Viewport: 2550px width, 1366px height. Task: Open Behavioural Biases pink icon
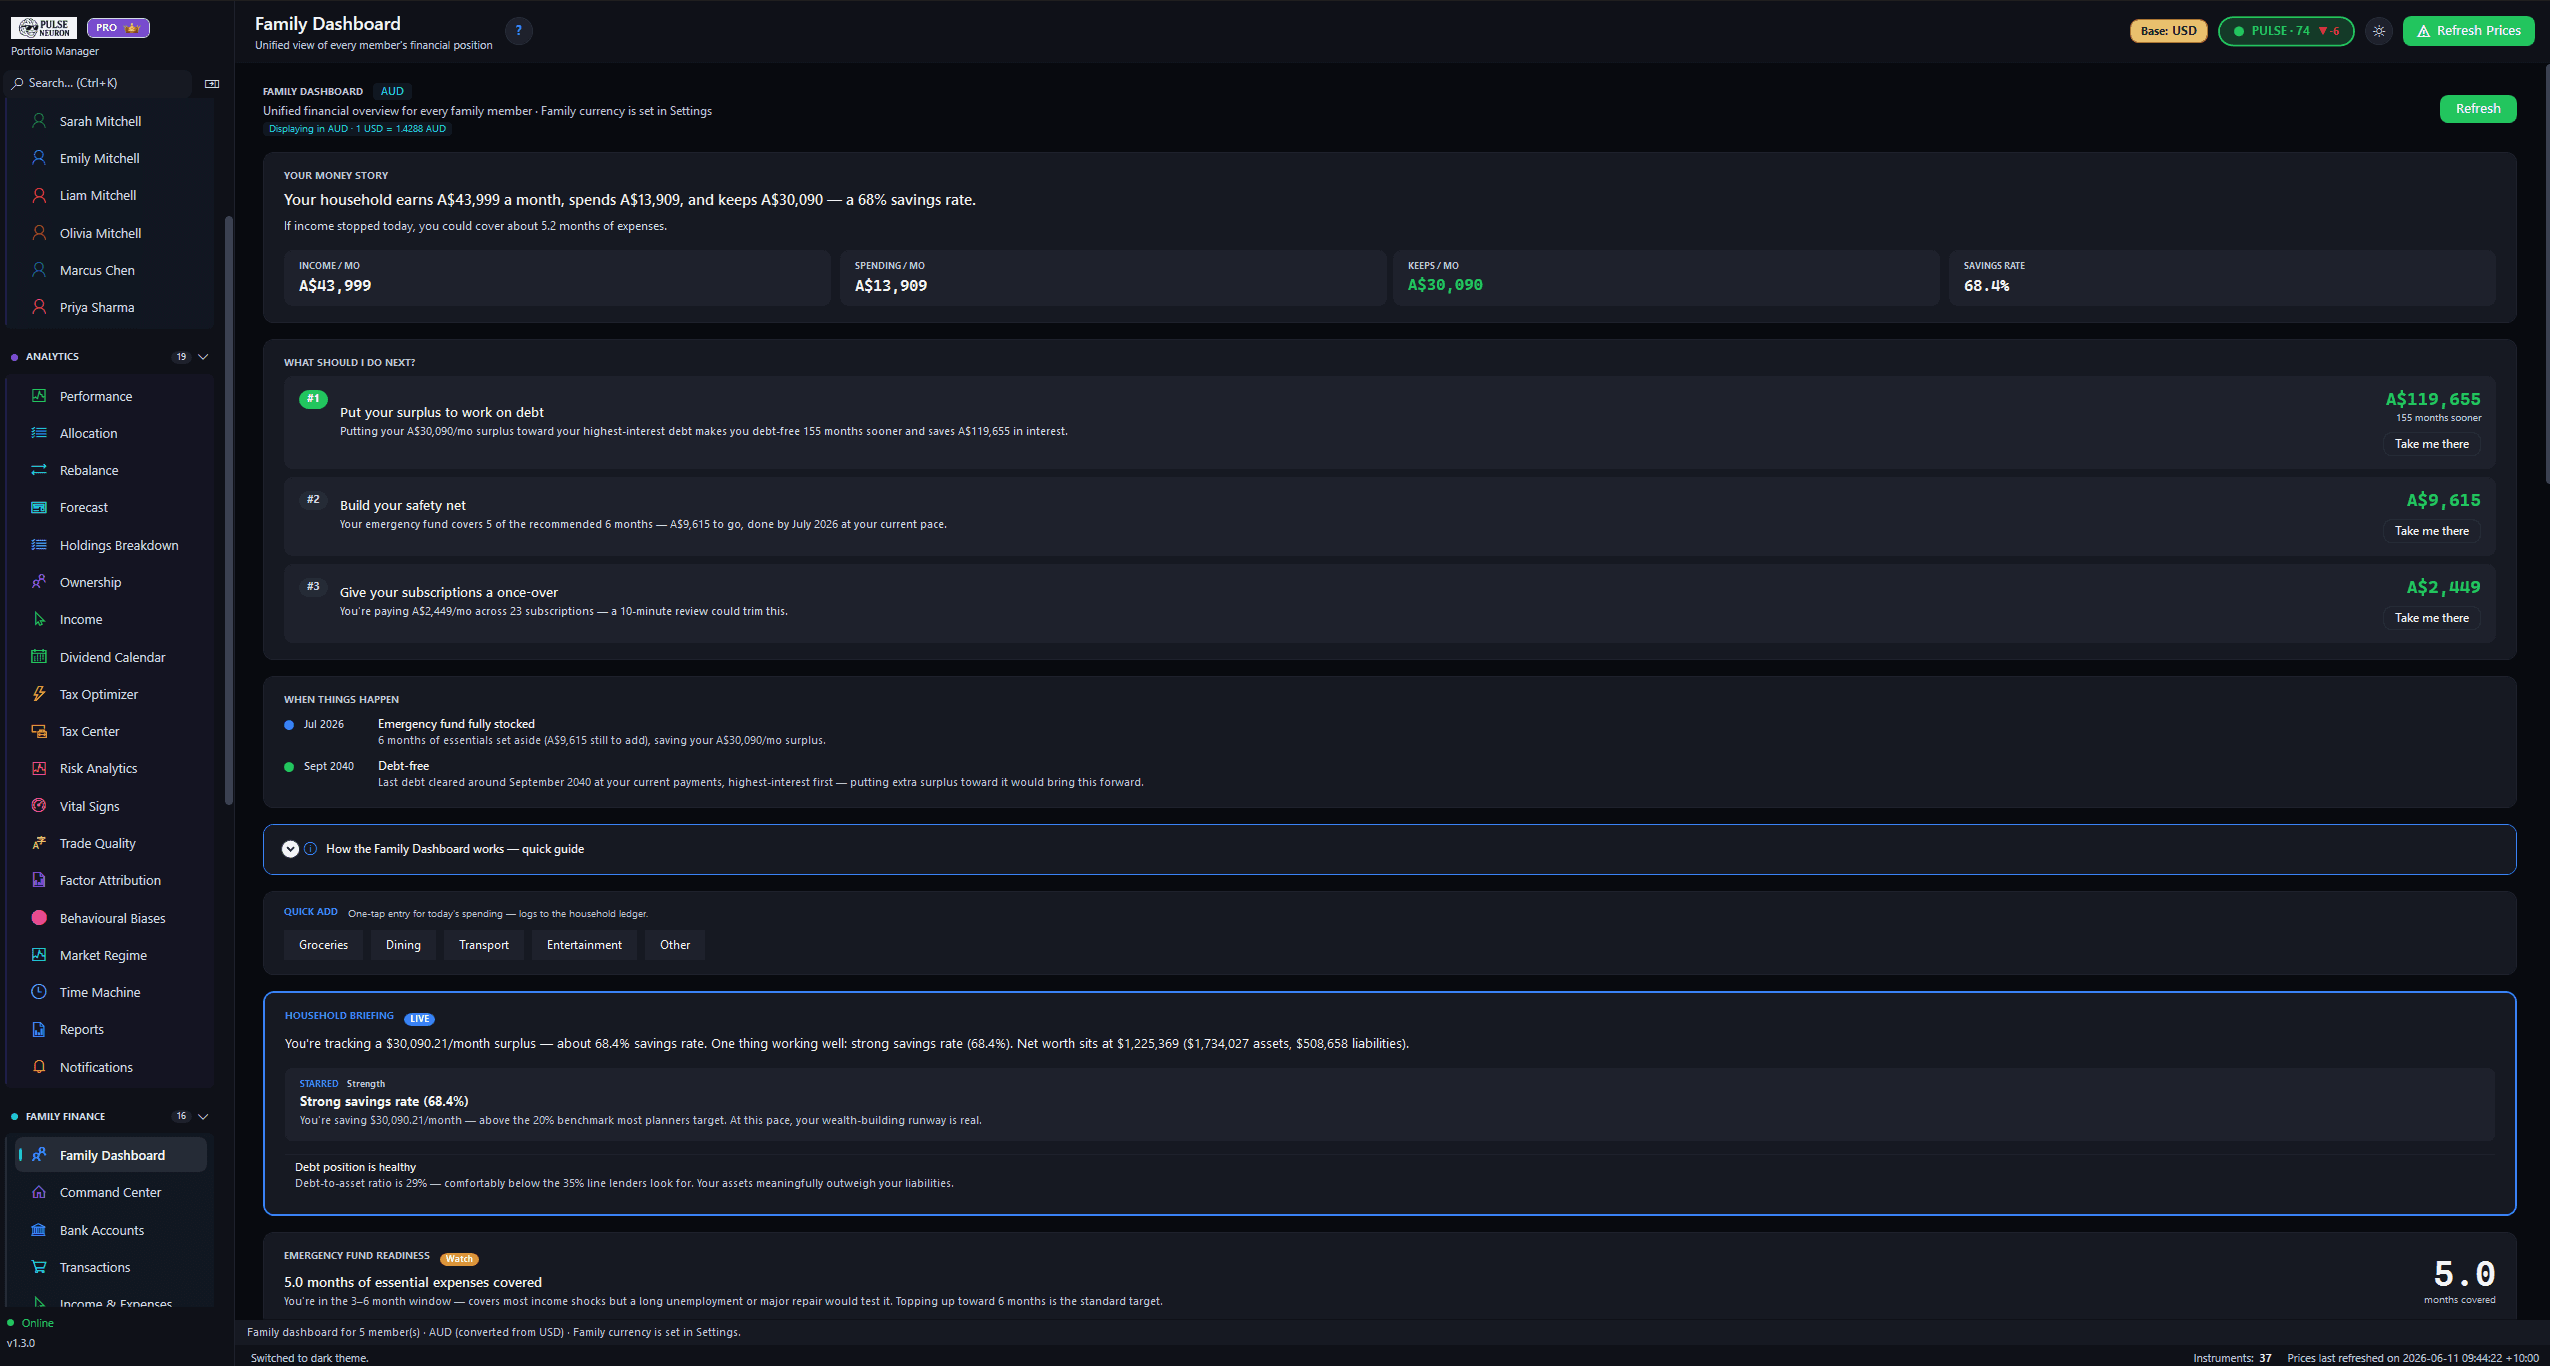click(x=39, y=918)
